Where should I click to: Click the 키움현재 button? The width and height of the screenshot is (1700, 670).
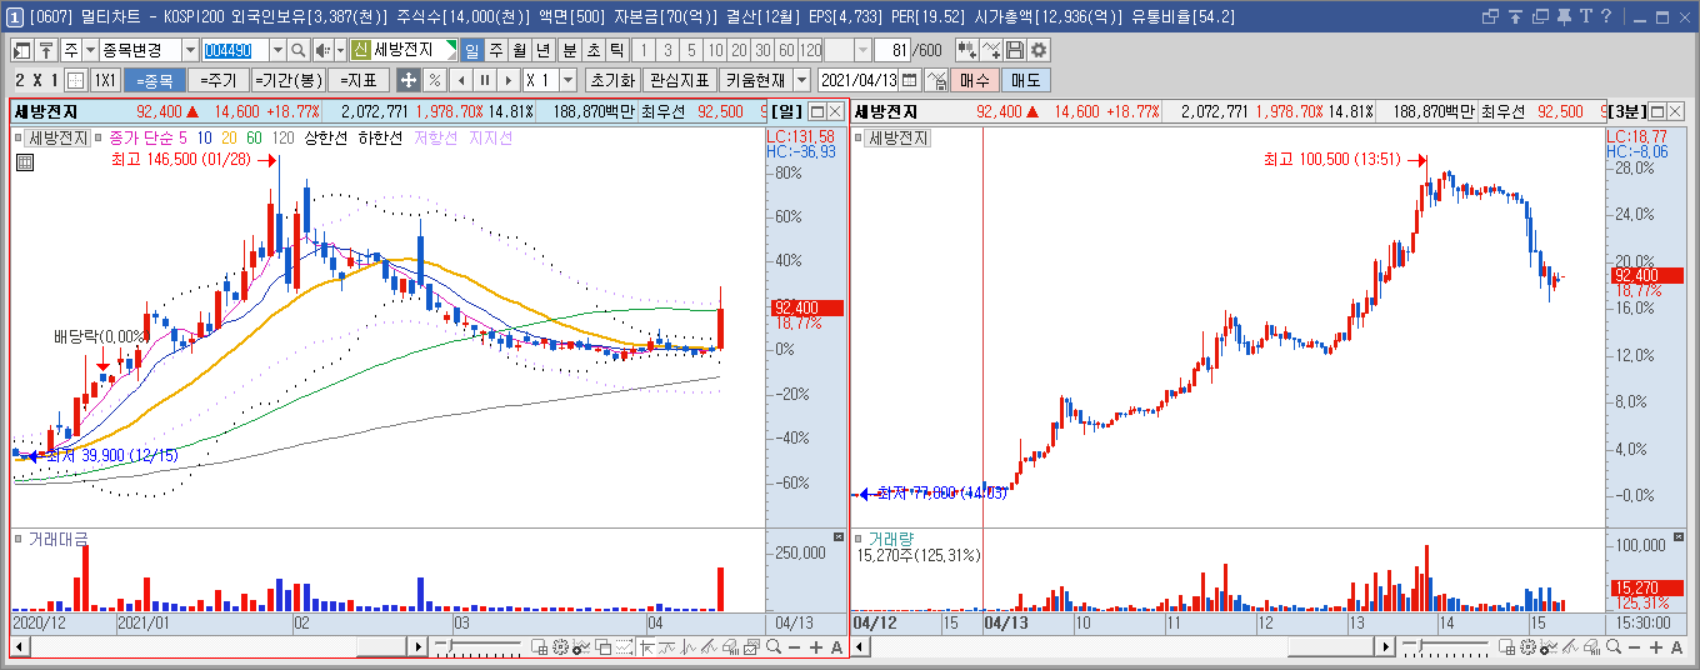756,80
